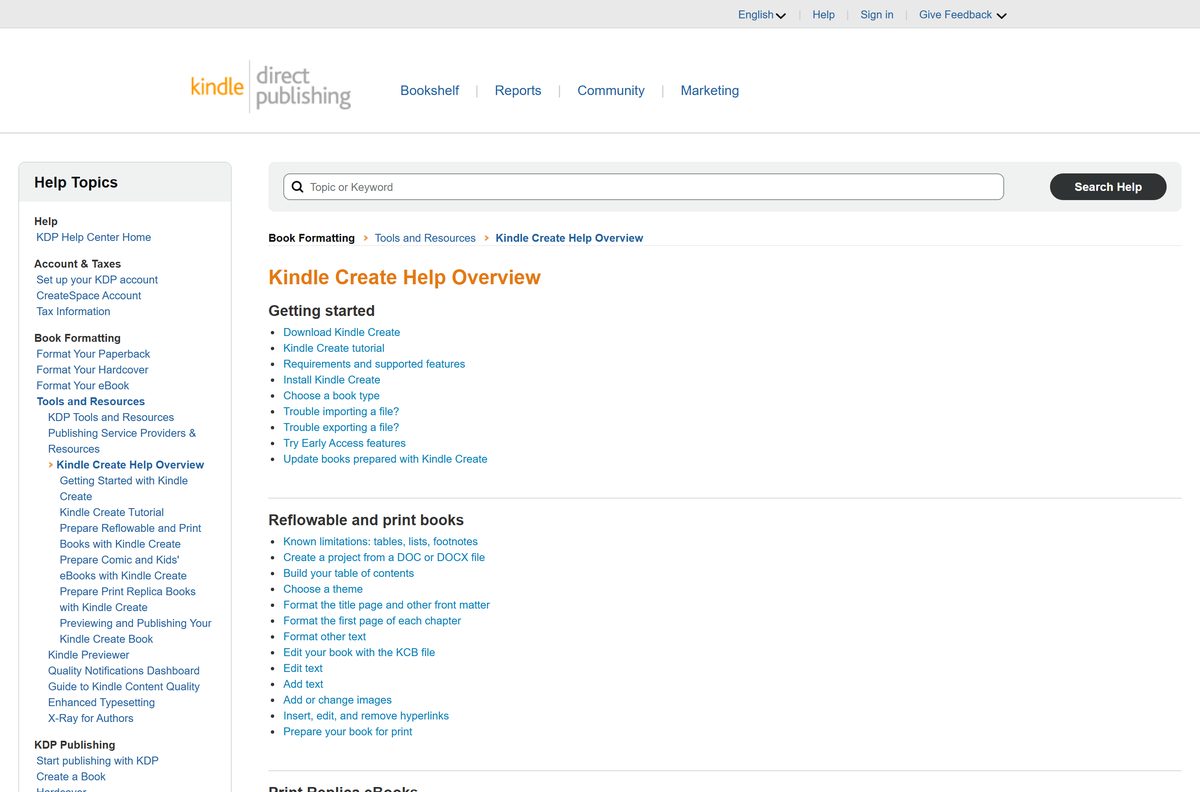Screen dimensions: 1200x792
Task: Click Prepare your book for print
Action: coord(348,733)
